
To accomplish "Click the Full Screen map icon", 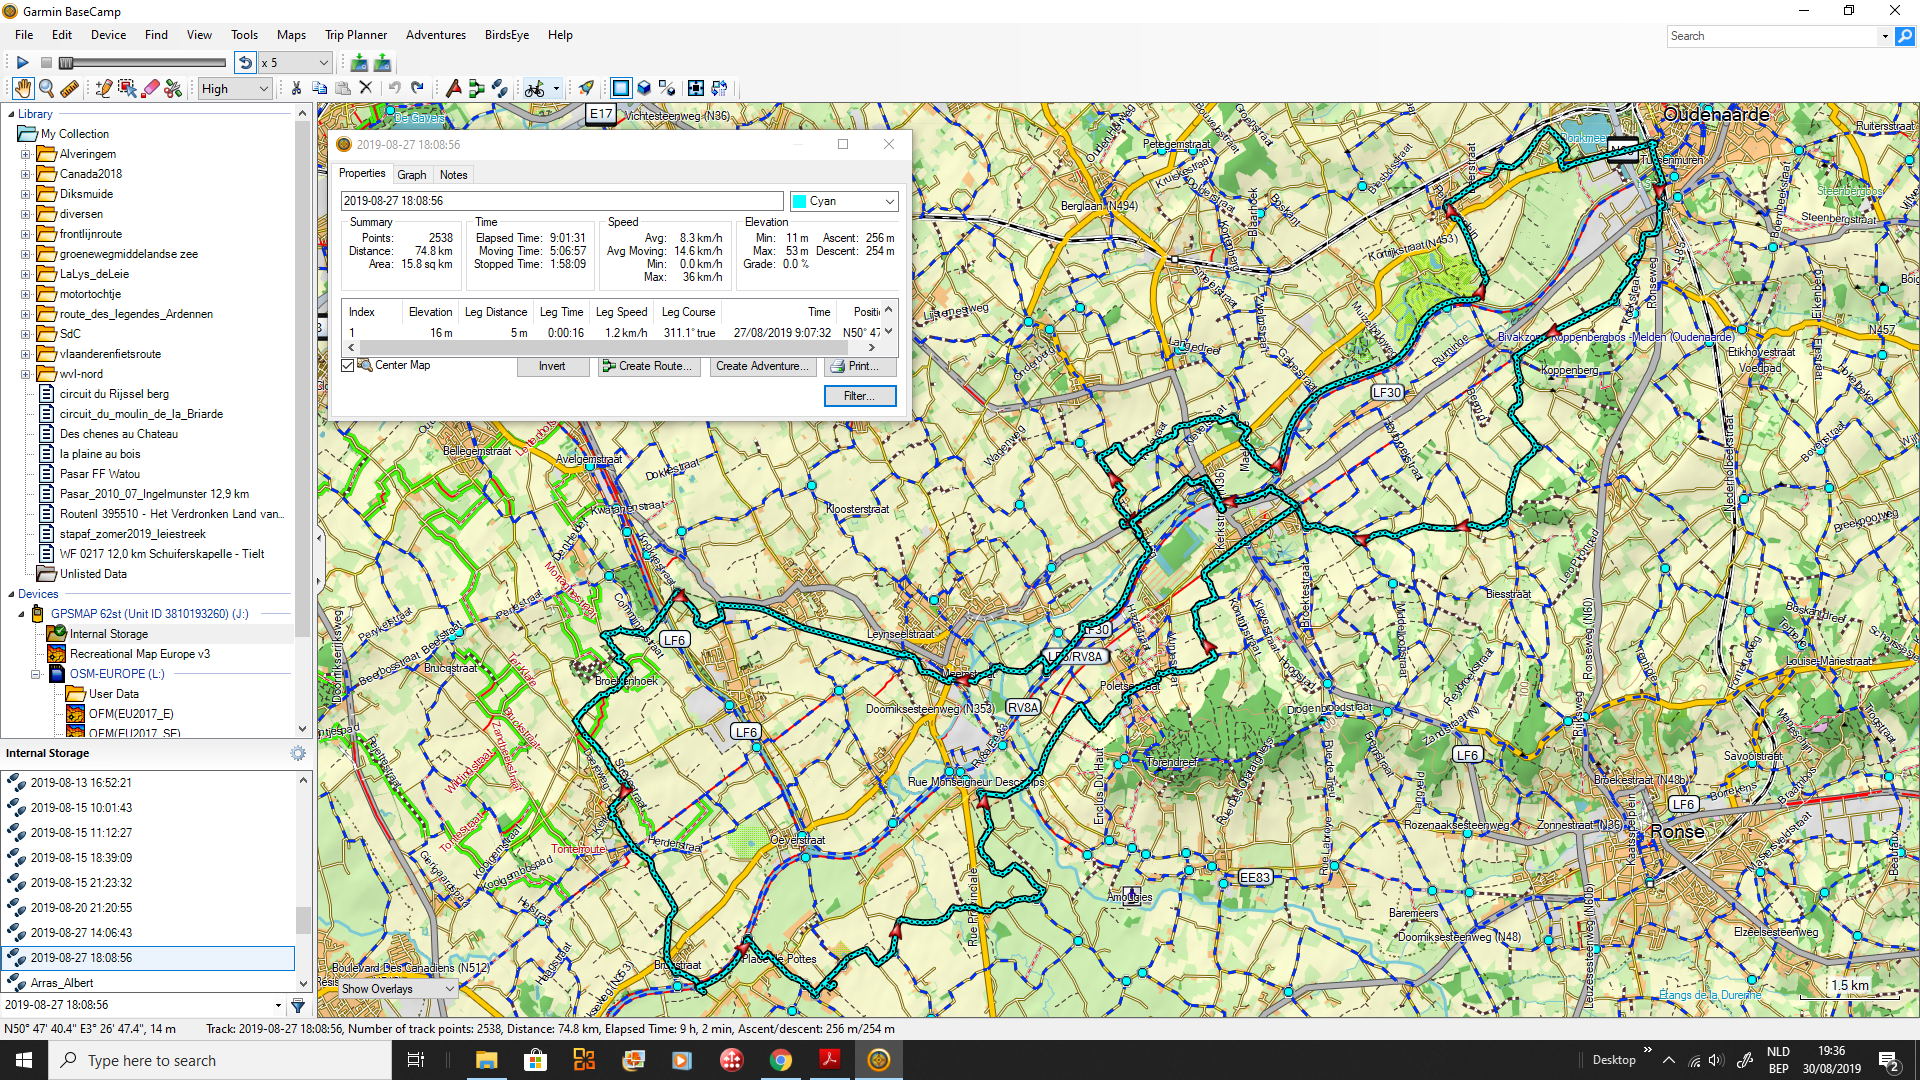I will (x=696, y=89).
